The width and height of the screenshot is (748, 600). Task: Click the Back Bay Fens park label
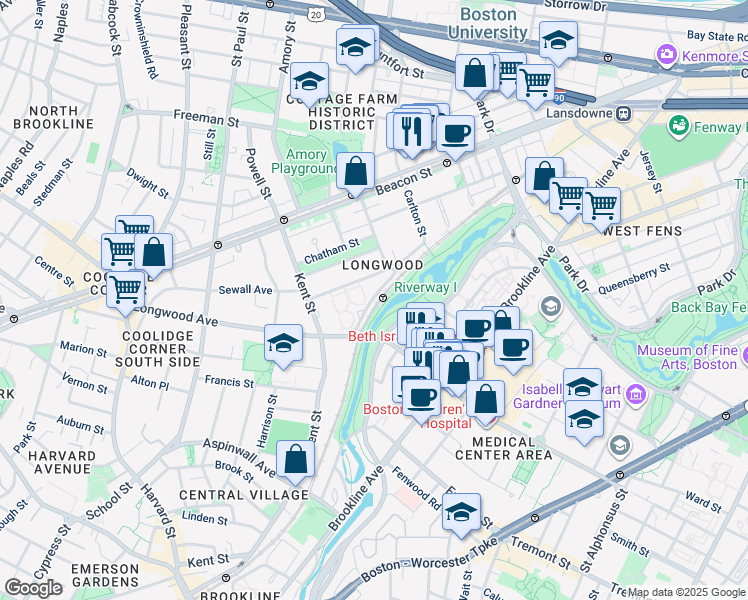tap(709, 307)
